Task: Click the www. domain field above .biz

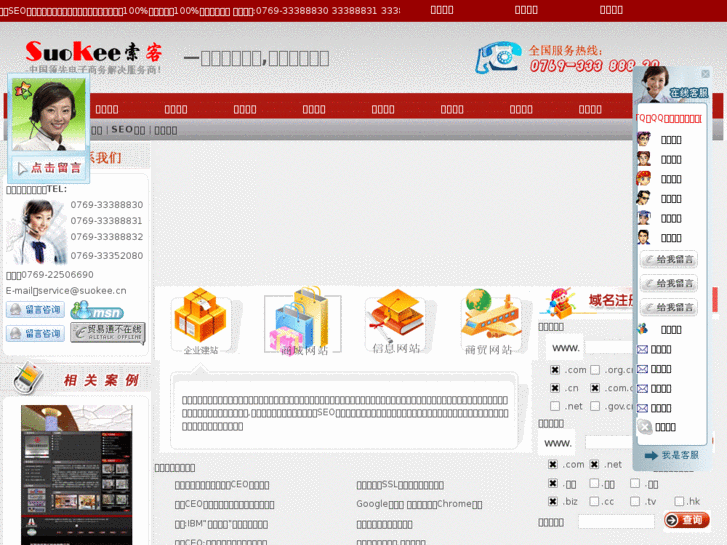Action: click(609, 442)
